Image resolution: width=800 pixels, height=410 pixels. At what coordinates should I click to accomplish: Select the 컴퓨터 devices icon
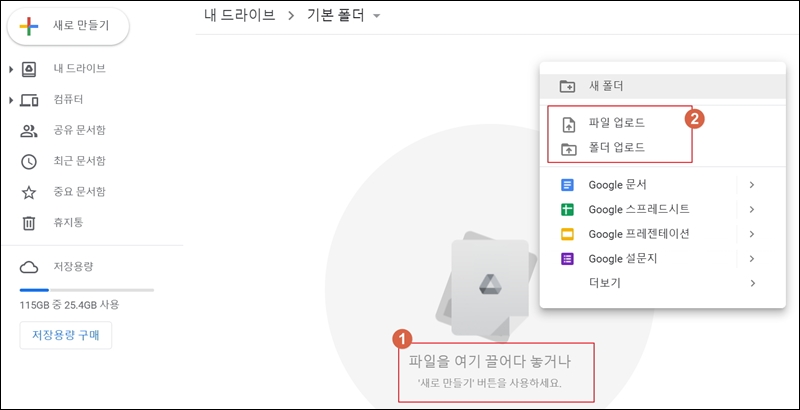(x=29, y=100)
